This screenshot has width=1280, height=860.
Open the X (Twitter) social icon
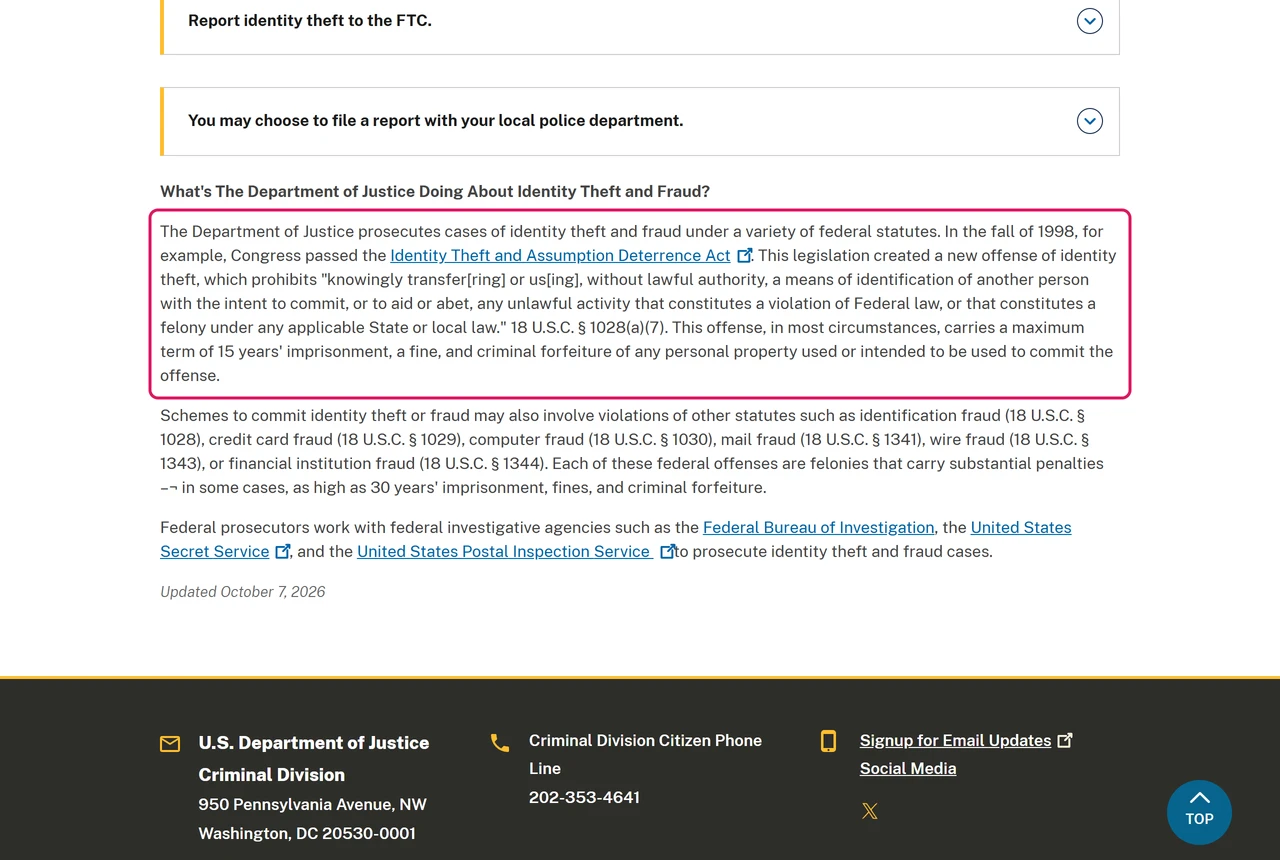(870, 811)
